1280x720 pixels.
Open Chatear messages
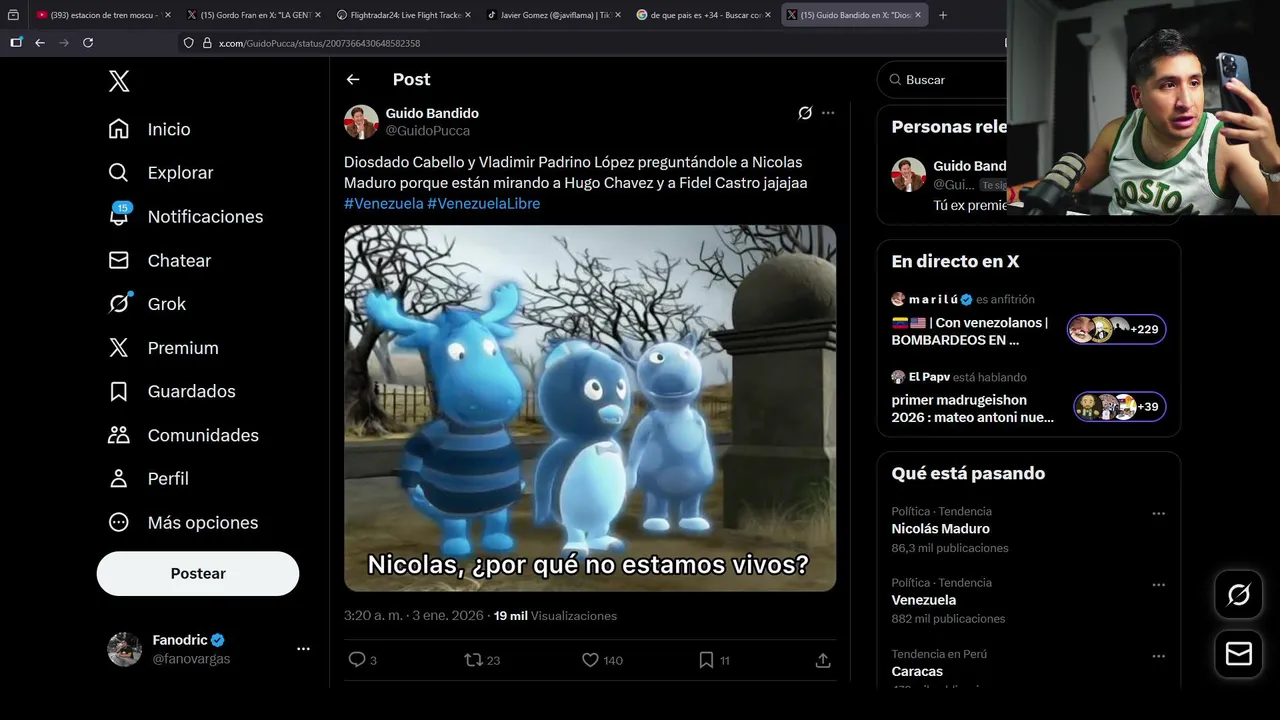(159, 260)
